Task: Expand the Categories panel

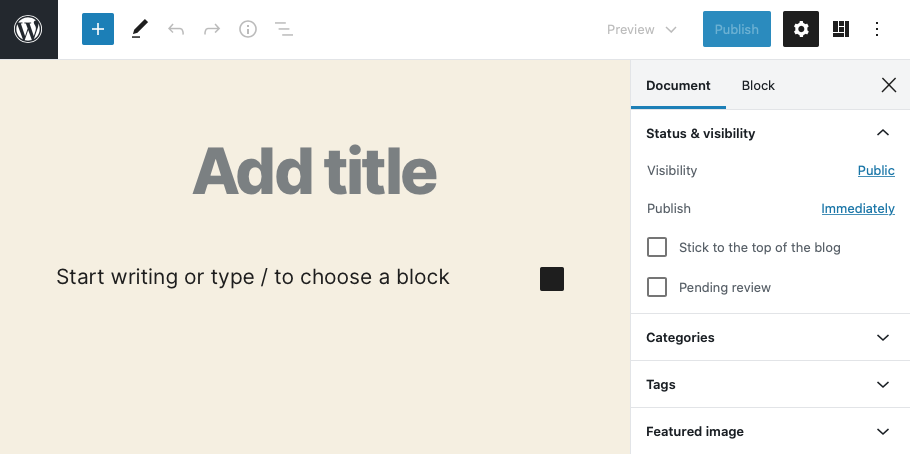Action: tap(770, 337)
